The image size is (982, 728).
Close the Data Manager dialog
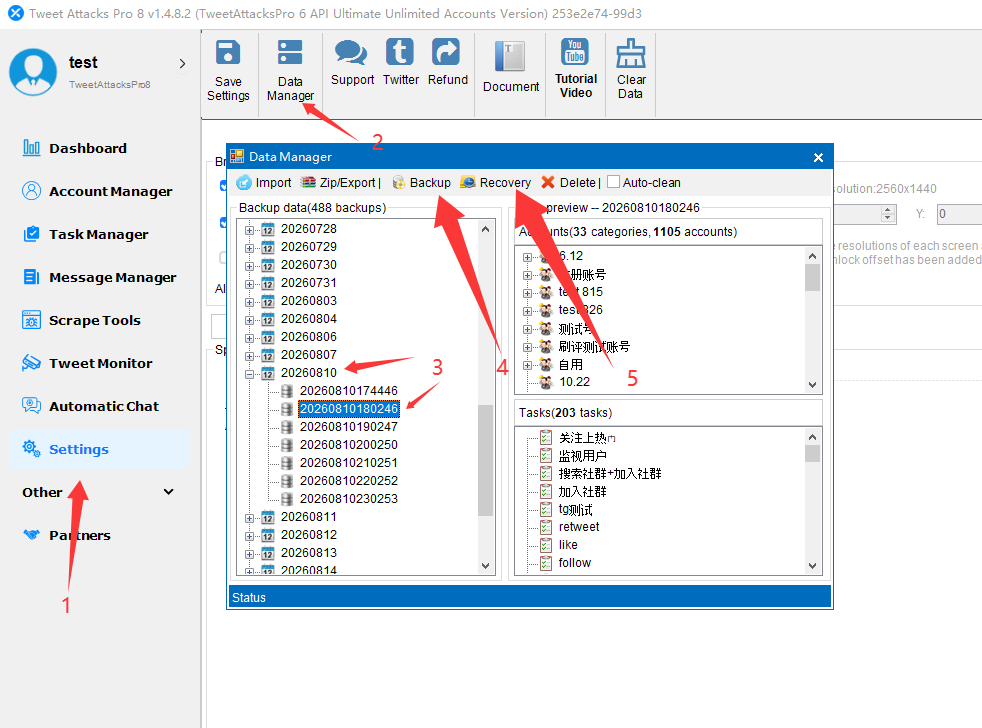tap(818, 158)
